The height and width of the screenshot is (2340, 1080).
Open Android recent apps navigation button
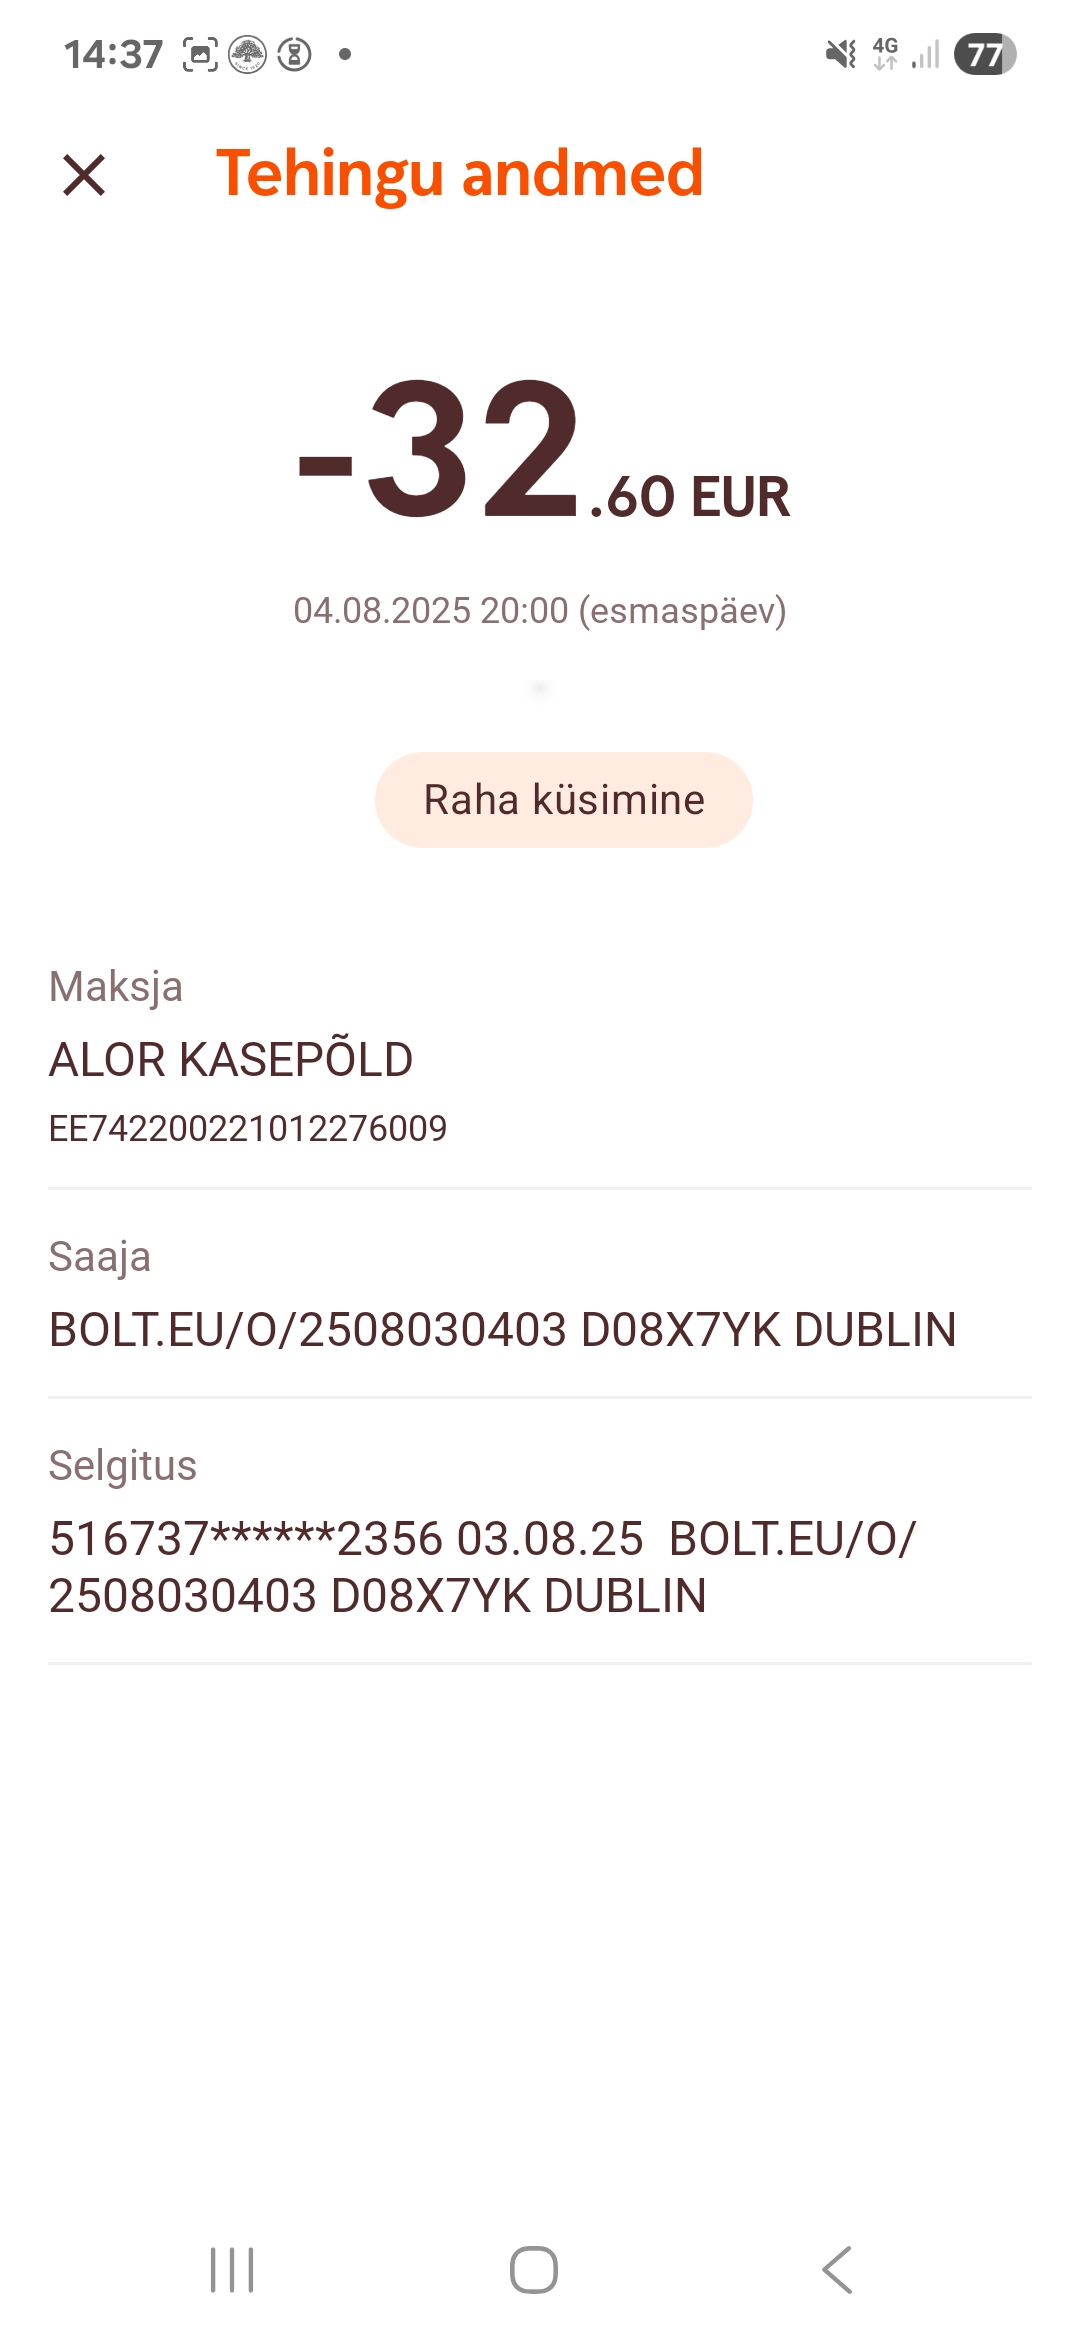point(232,2270)
